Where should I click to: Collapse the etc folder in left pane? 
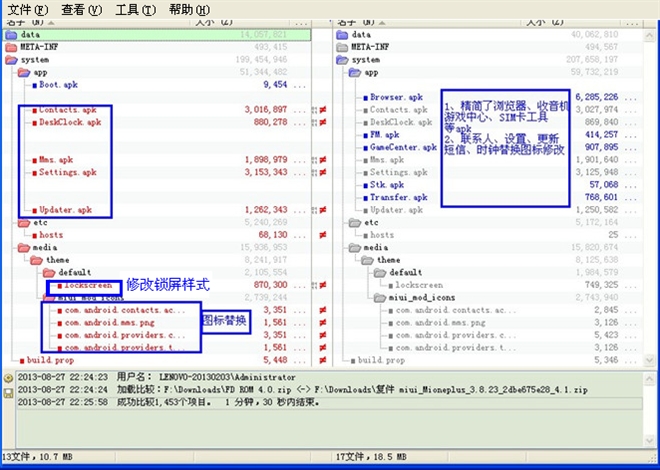tap(24, 223)
